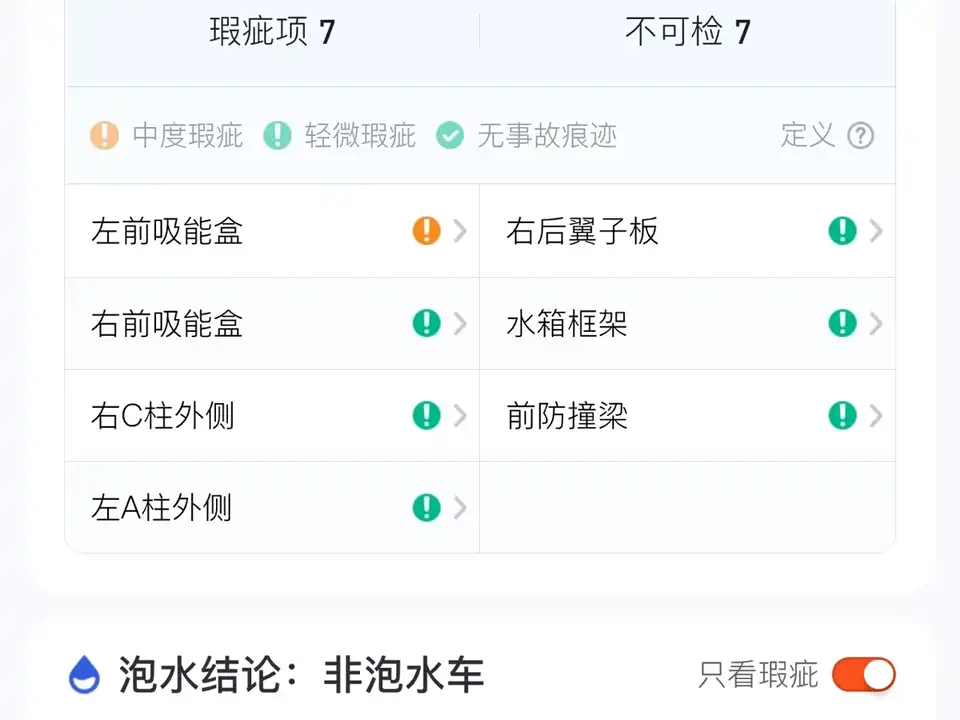Screen dimensions: 960x720
Task: Click green status icon beside 右前吸能盒
Action: coord(427,324)
